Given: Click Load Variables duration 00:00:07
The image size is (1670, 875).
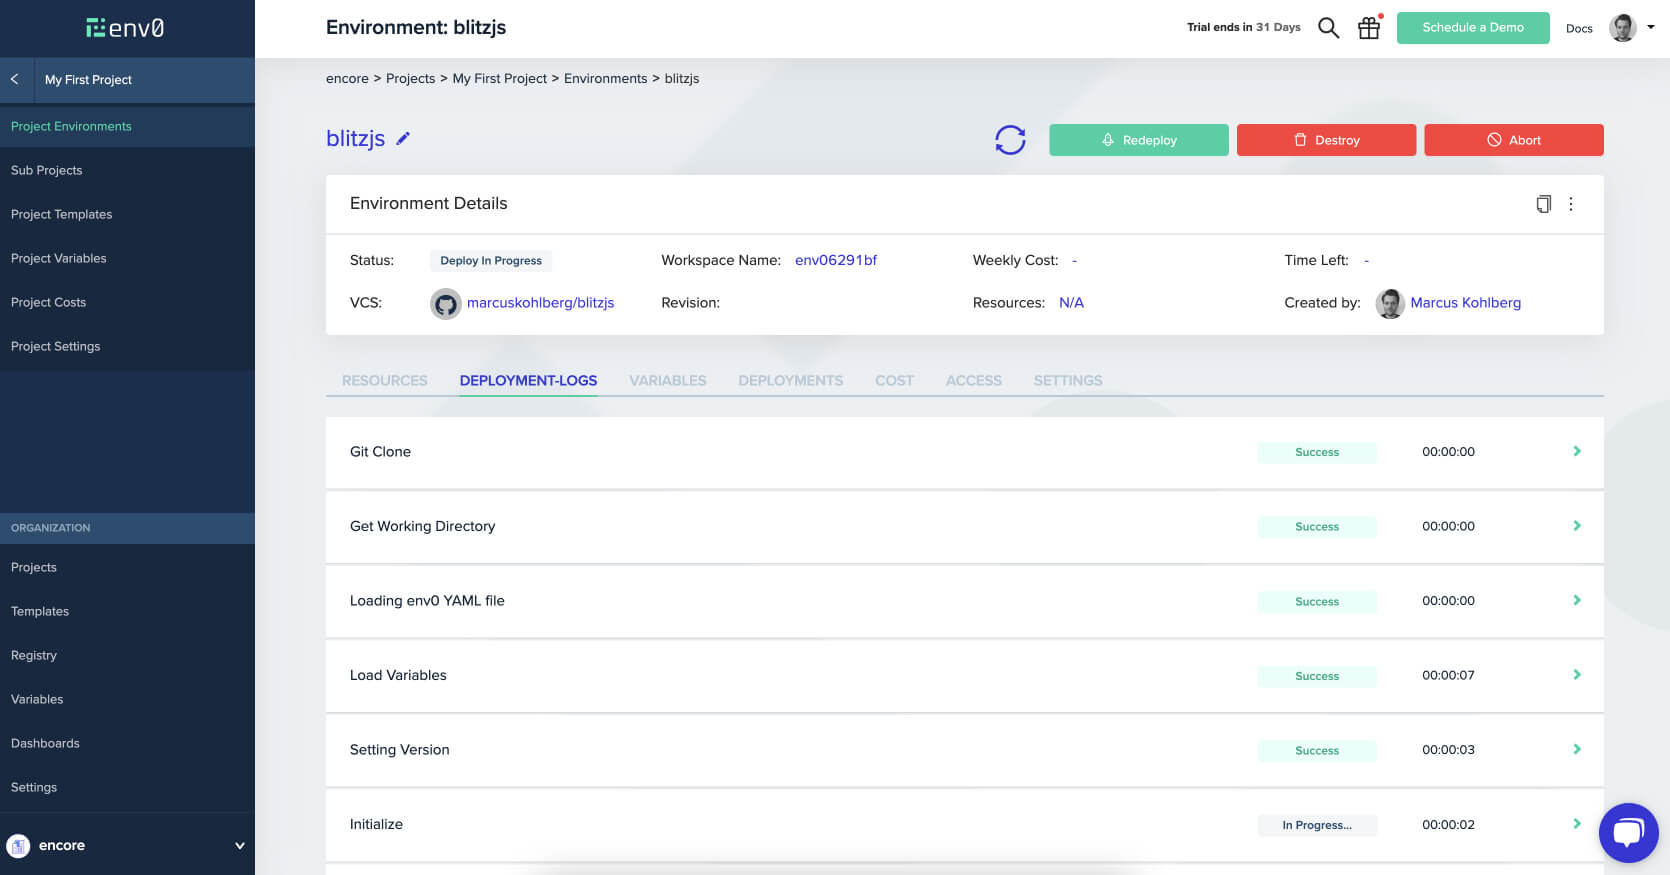Looking at the screenshot, I should (x=1448, y=675).
